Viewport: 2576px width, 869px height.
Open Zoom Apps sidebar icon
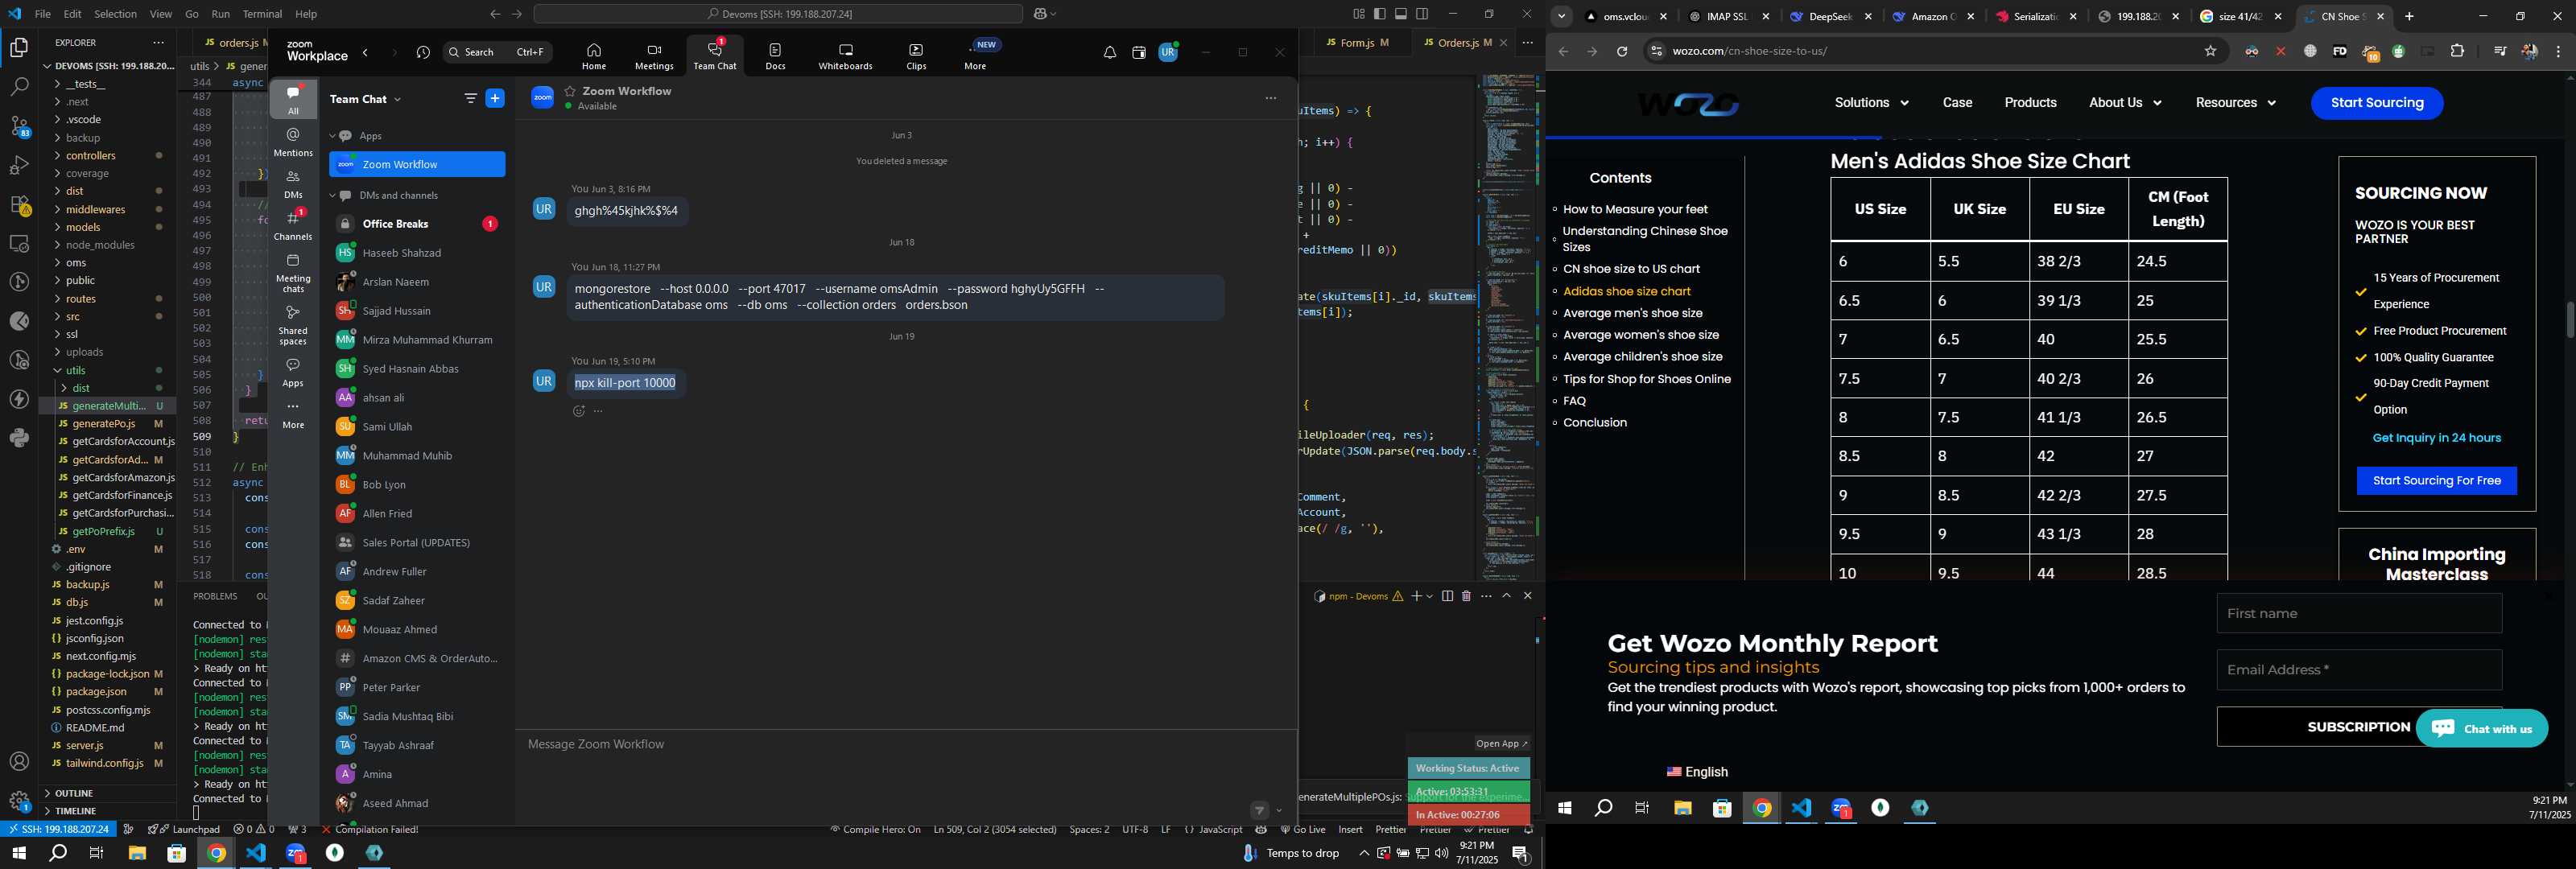click(x=293, y=371)
